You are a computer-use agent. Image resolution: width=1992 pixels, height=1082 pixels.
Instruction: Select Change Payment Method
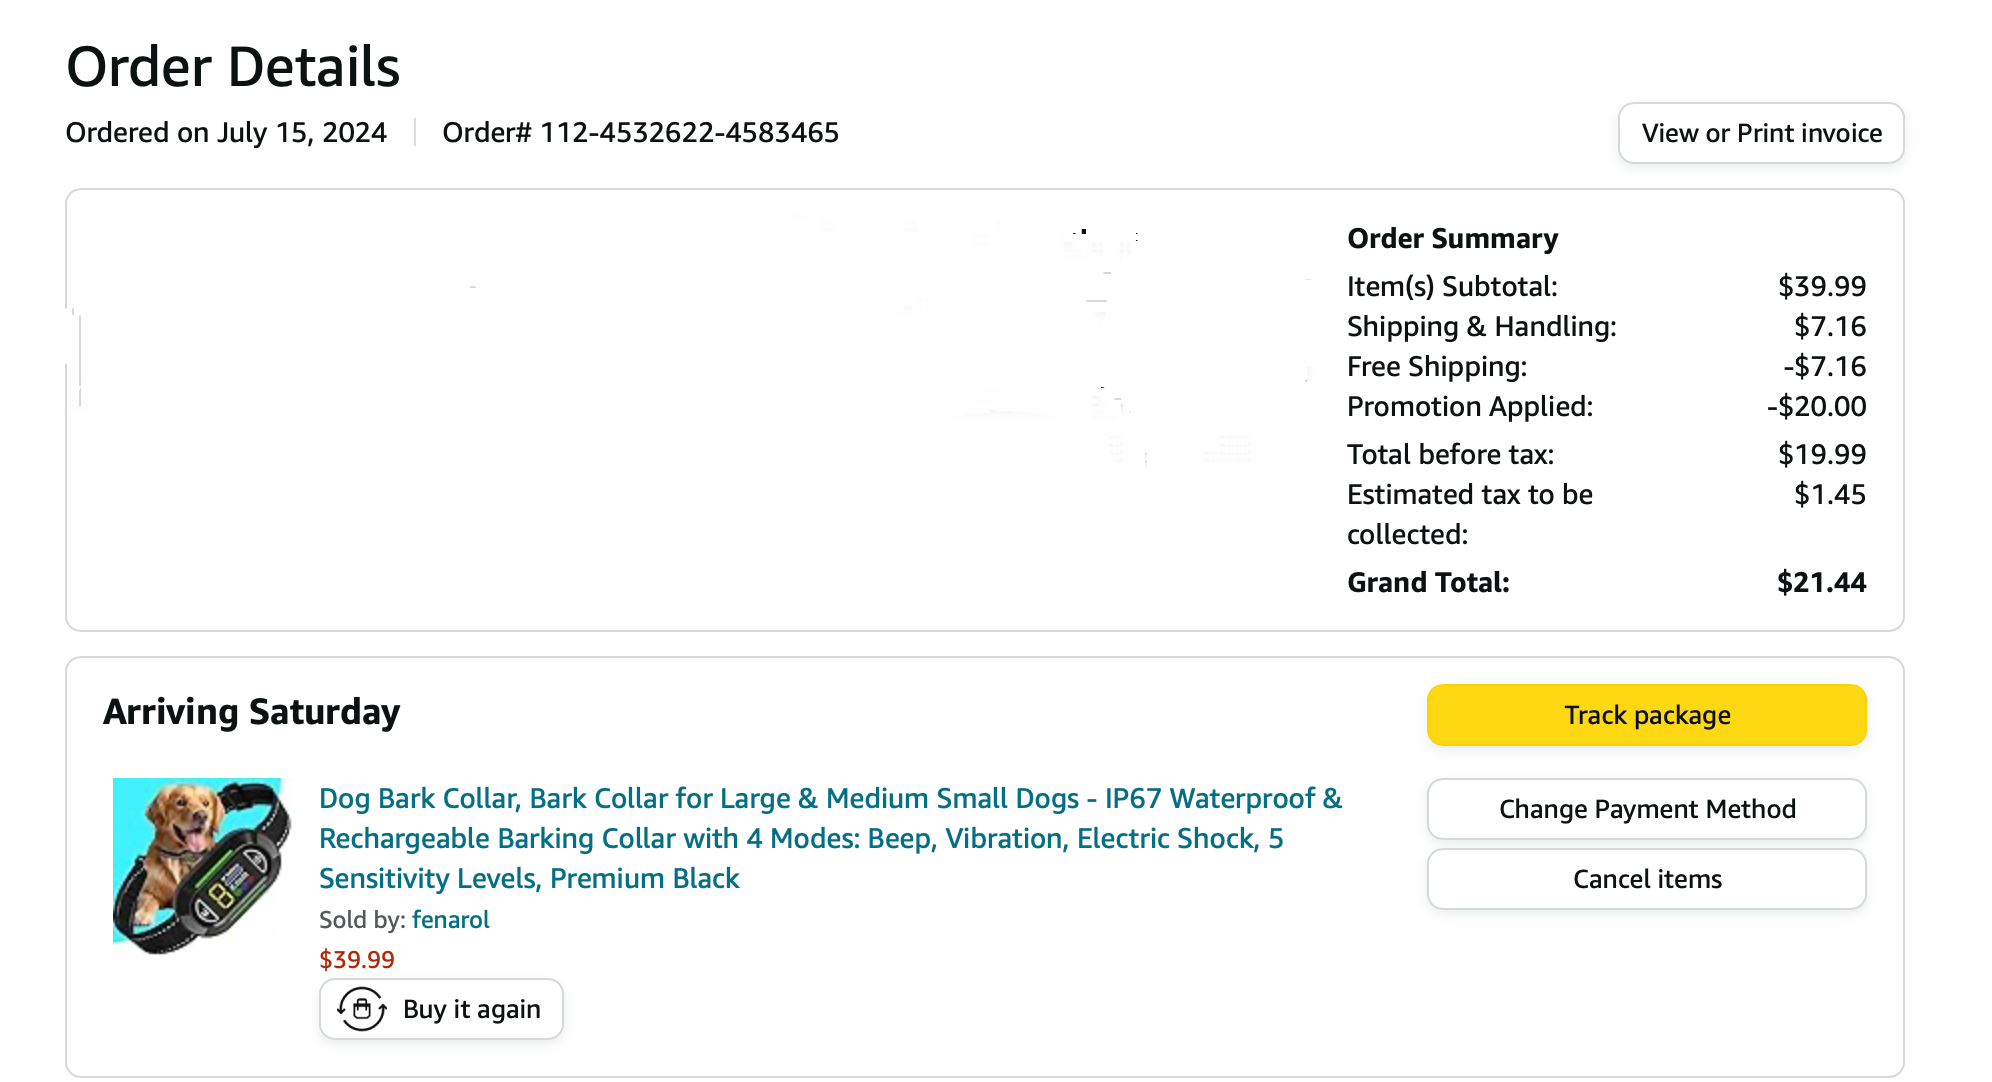(1646, 809)
